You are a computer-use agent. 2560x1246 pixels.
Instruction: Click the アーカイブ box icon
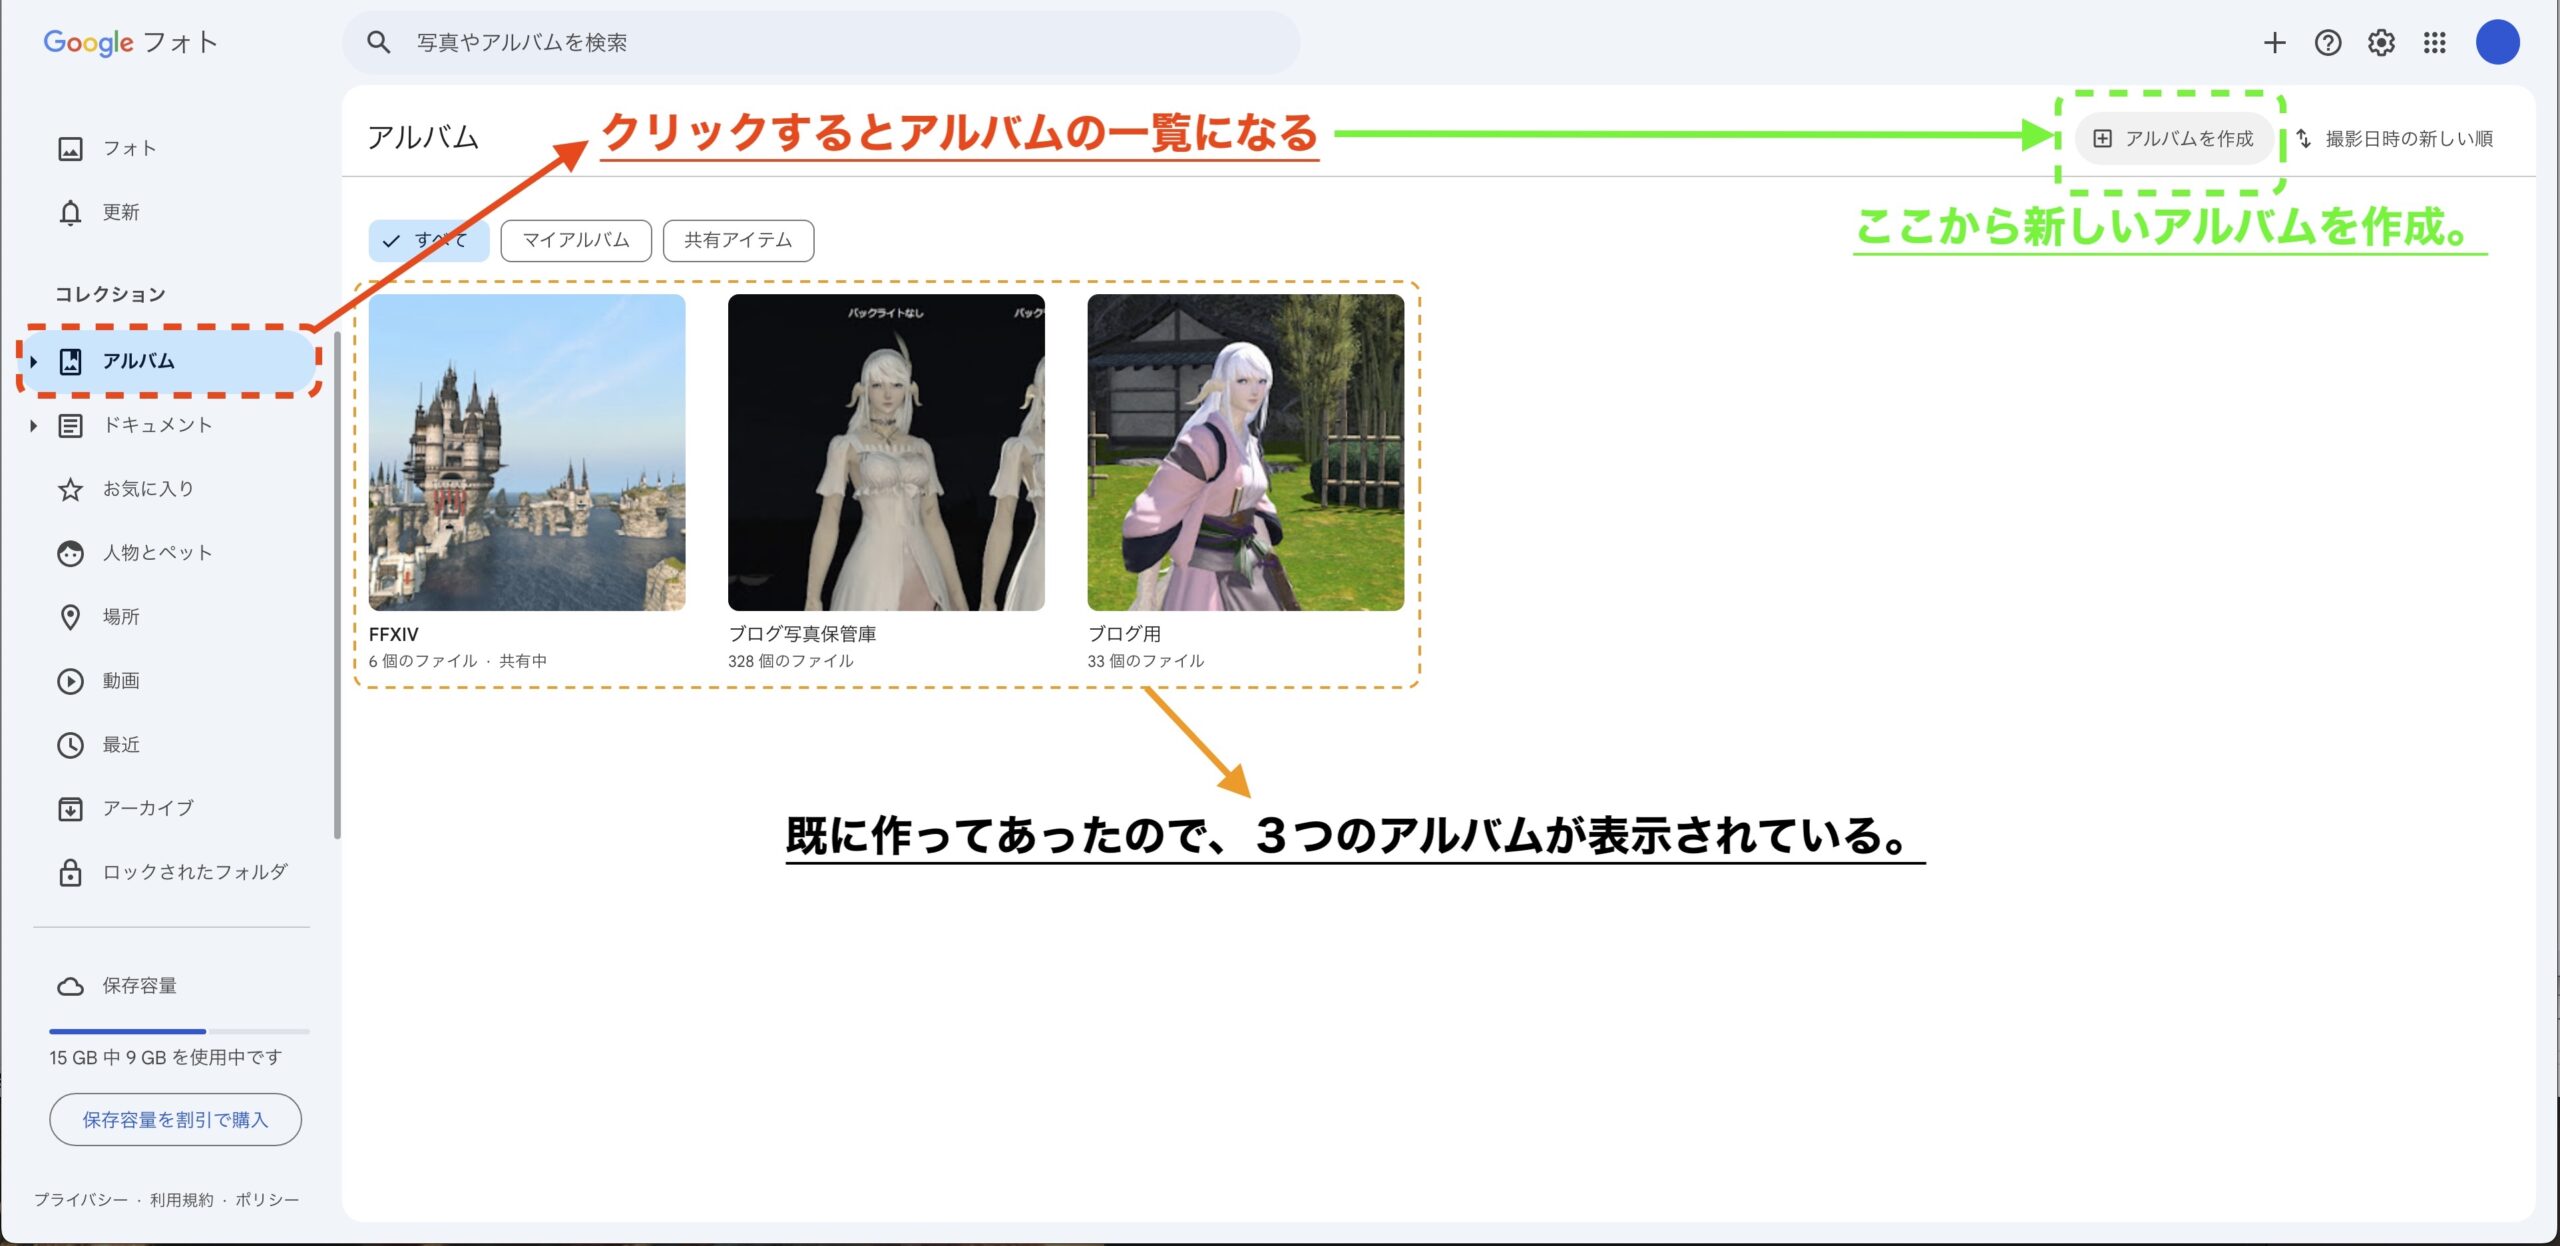(70, 808)
